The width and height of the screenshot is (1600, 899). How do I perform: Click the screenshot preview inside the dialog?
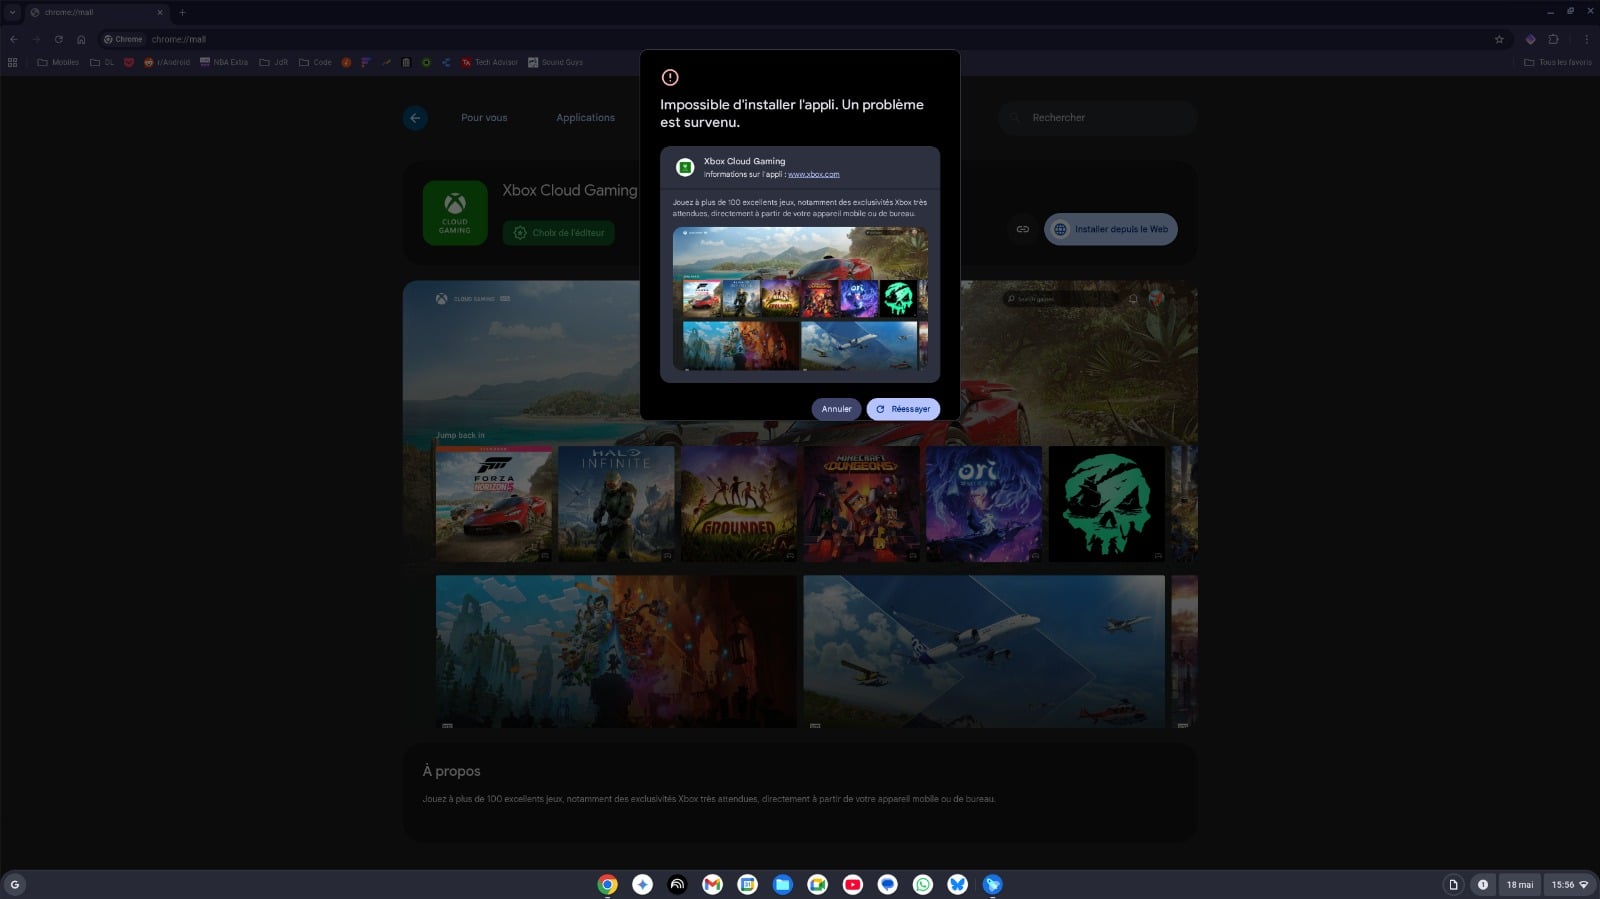[x=800, y=299]
